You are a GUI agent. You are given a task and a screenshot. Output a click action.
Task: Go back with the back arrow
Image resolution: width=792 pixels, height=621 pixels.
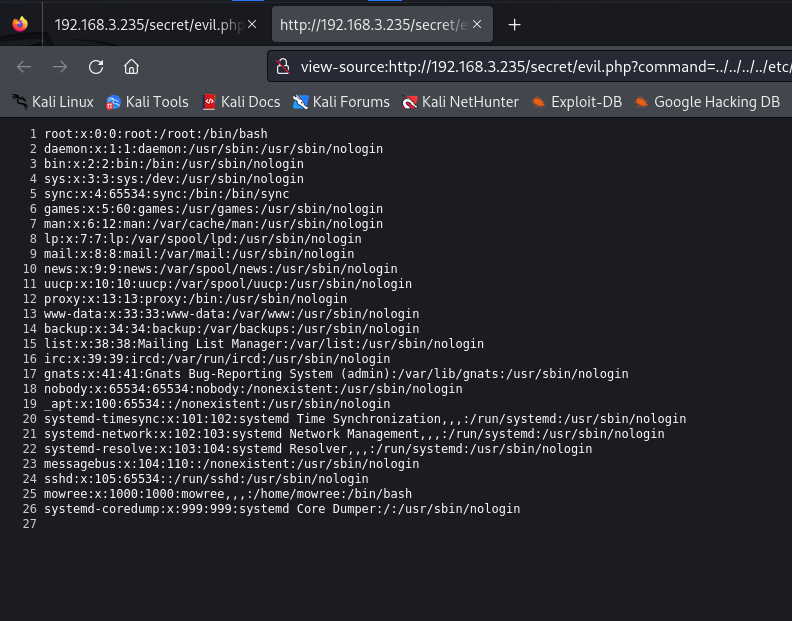(x=24, y=67)
